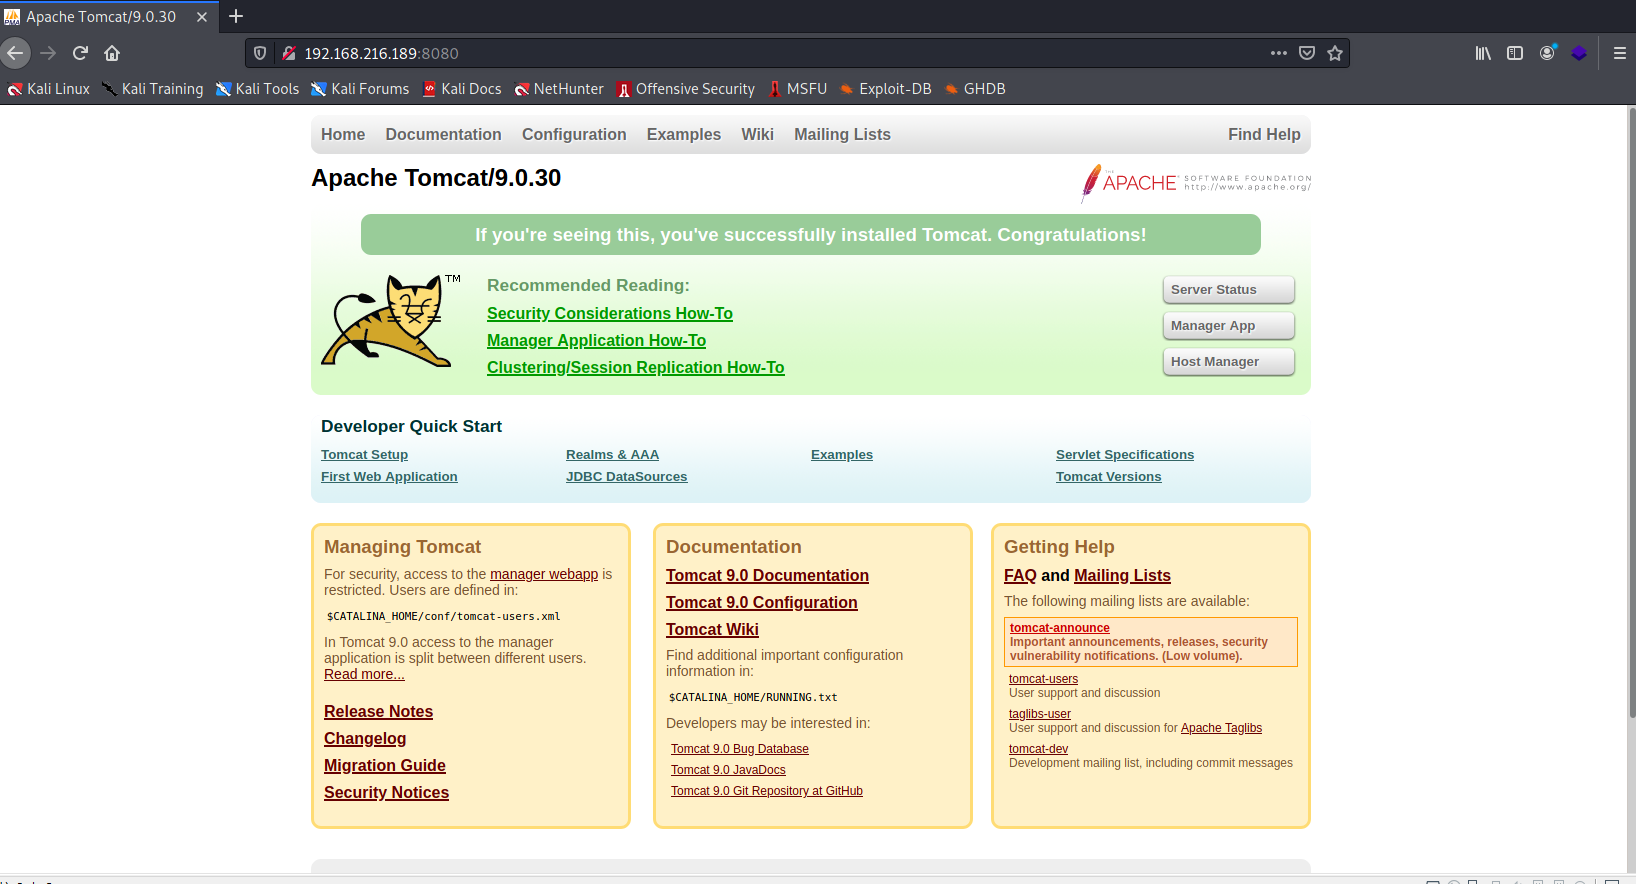Open Tomcat Versions link
The width and height of the screenshot is (1636, 884).
pyautogui.click(x=1109, y=477)
